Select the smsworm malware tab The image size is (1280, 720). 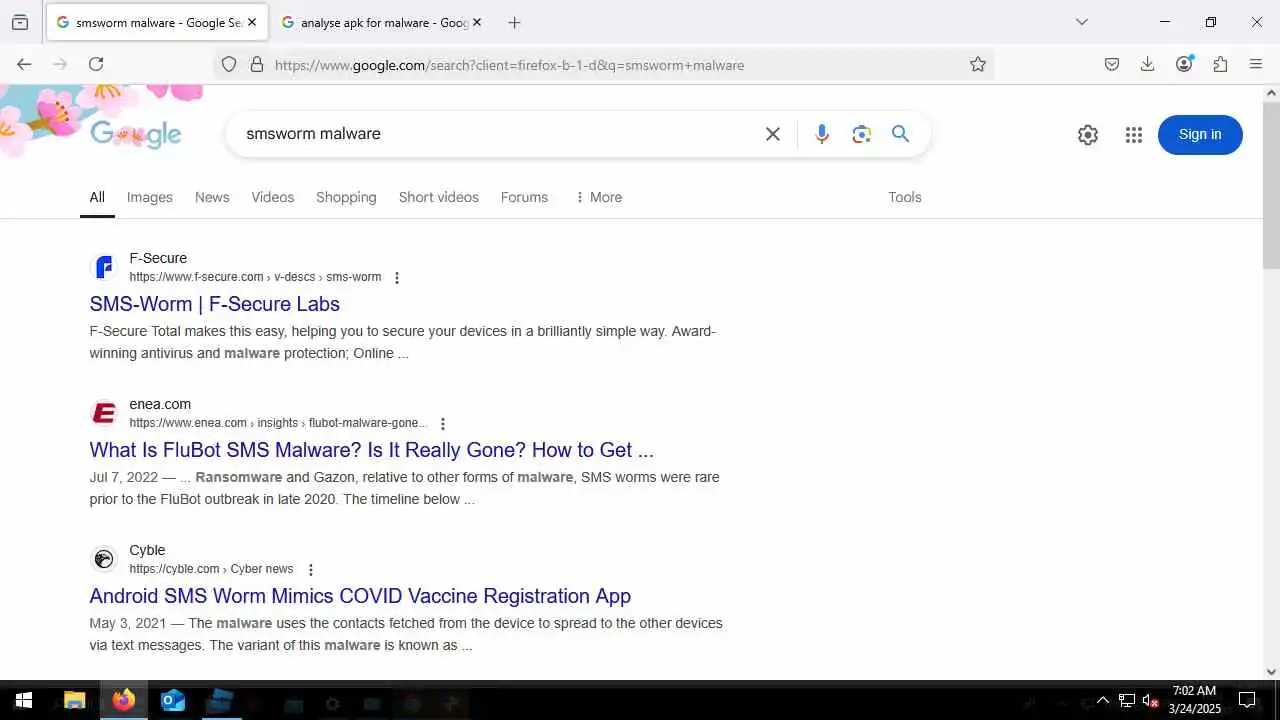click(x=158, y=22)
